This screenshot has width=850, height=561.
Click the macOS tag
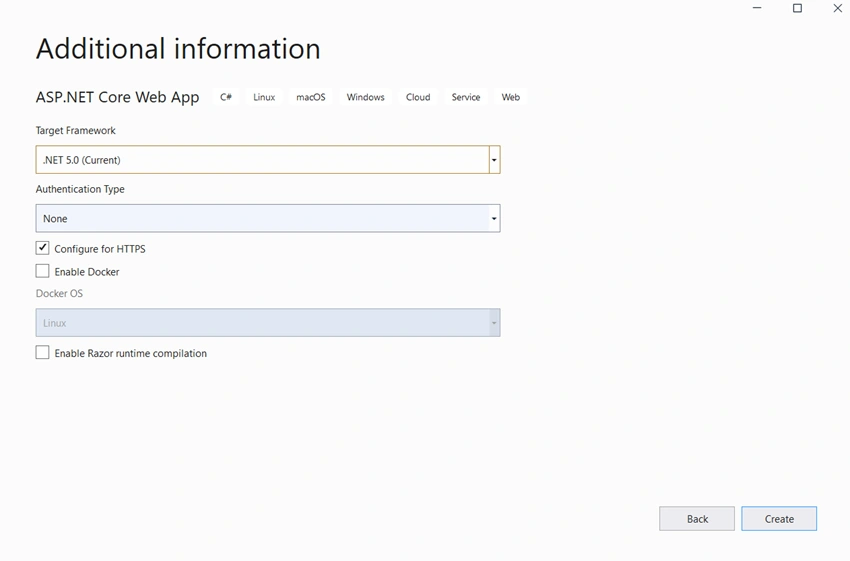[311, 97]
